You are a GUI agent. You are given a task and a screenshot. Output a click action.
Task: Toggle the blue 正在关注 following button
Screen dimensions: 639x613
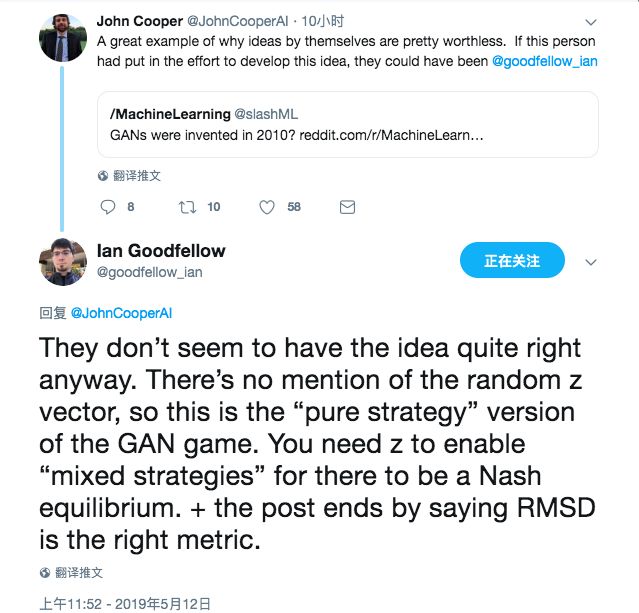[512, 261]
